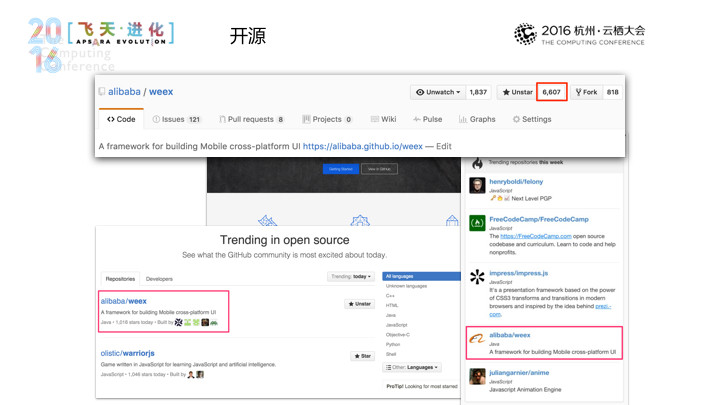Click the first contributor avatar under alibaba/weex
The image size is (720, 405).
click(x=179, y=322)
